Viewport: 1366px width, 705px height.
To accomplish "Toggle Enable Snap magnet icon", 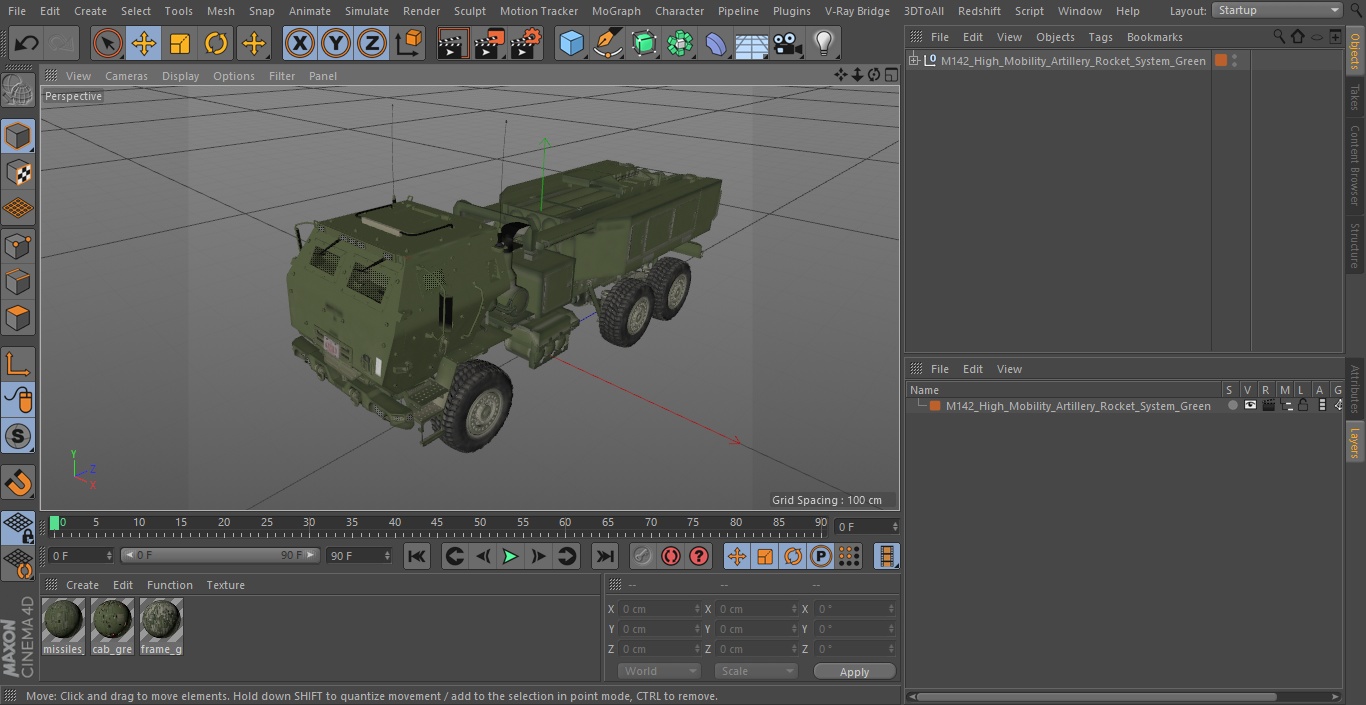I will point(18,483).
